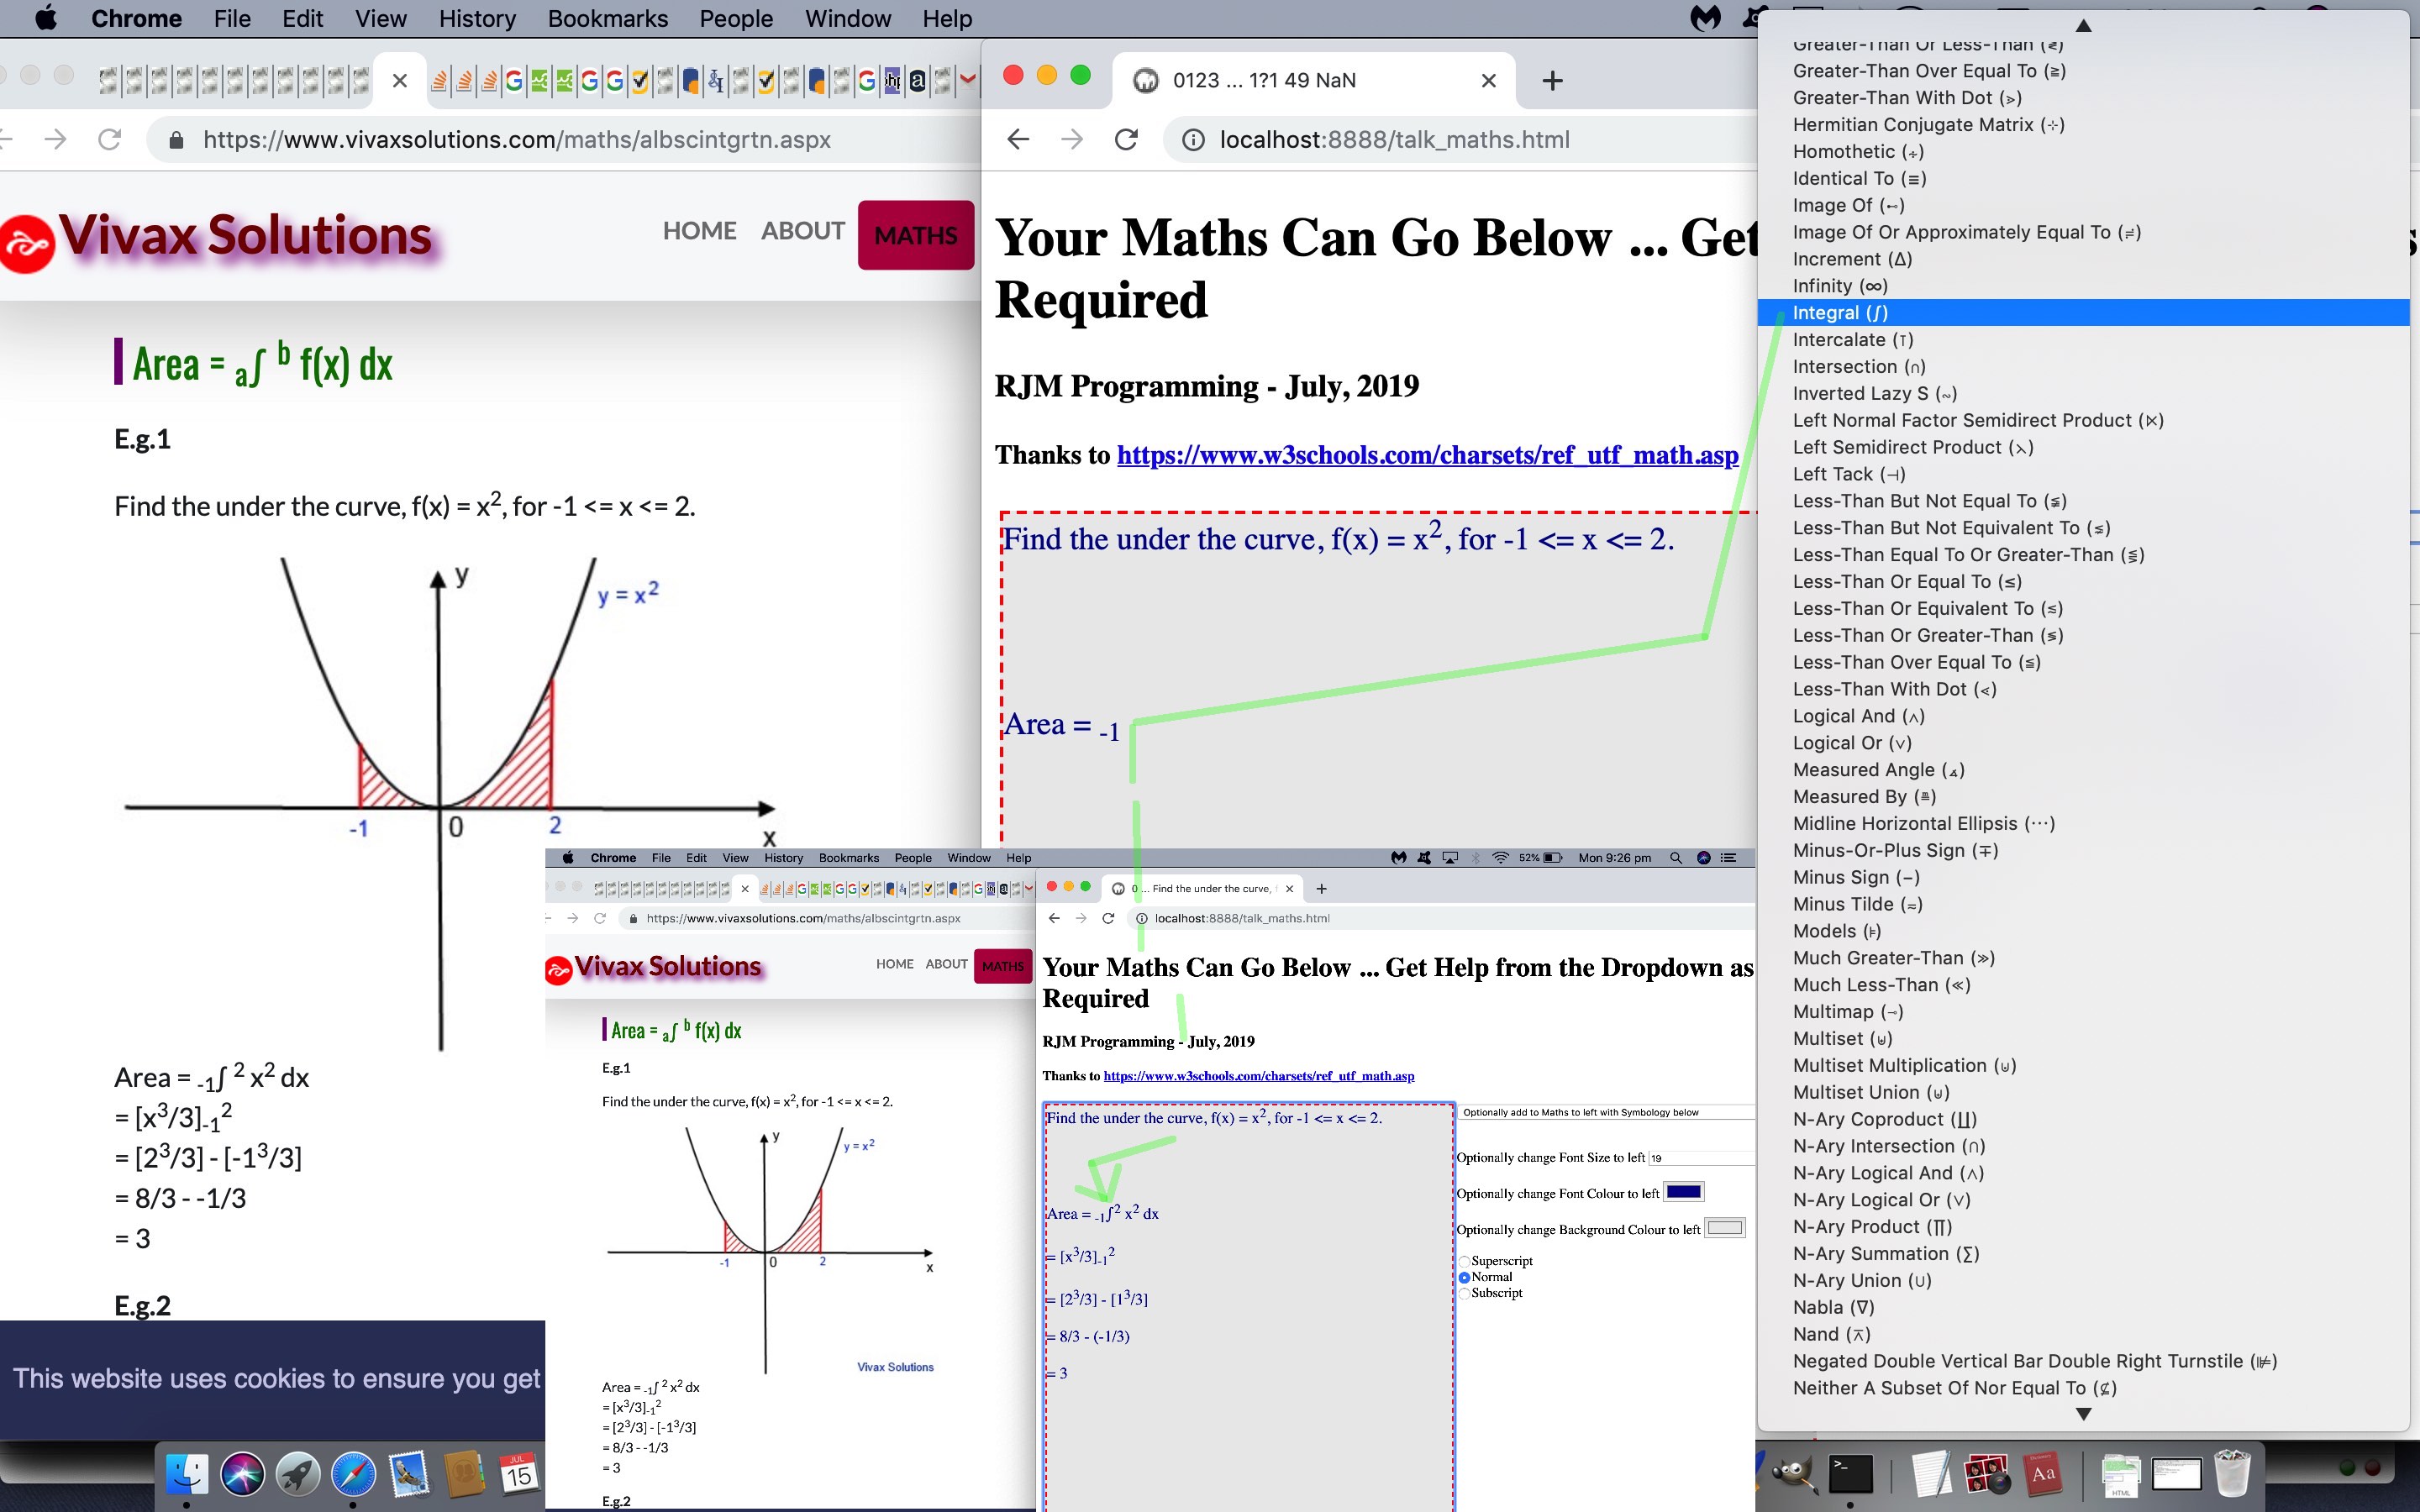Open Calendar icon showing 15 in Dock
Viewport: 2420px width, 1512px height.
519,1474
